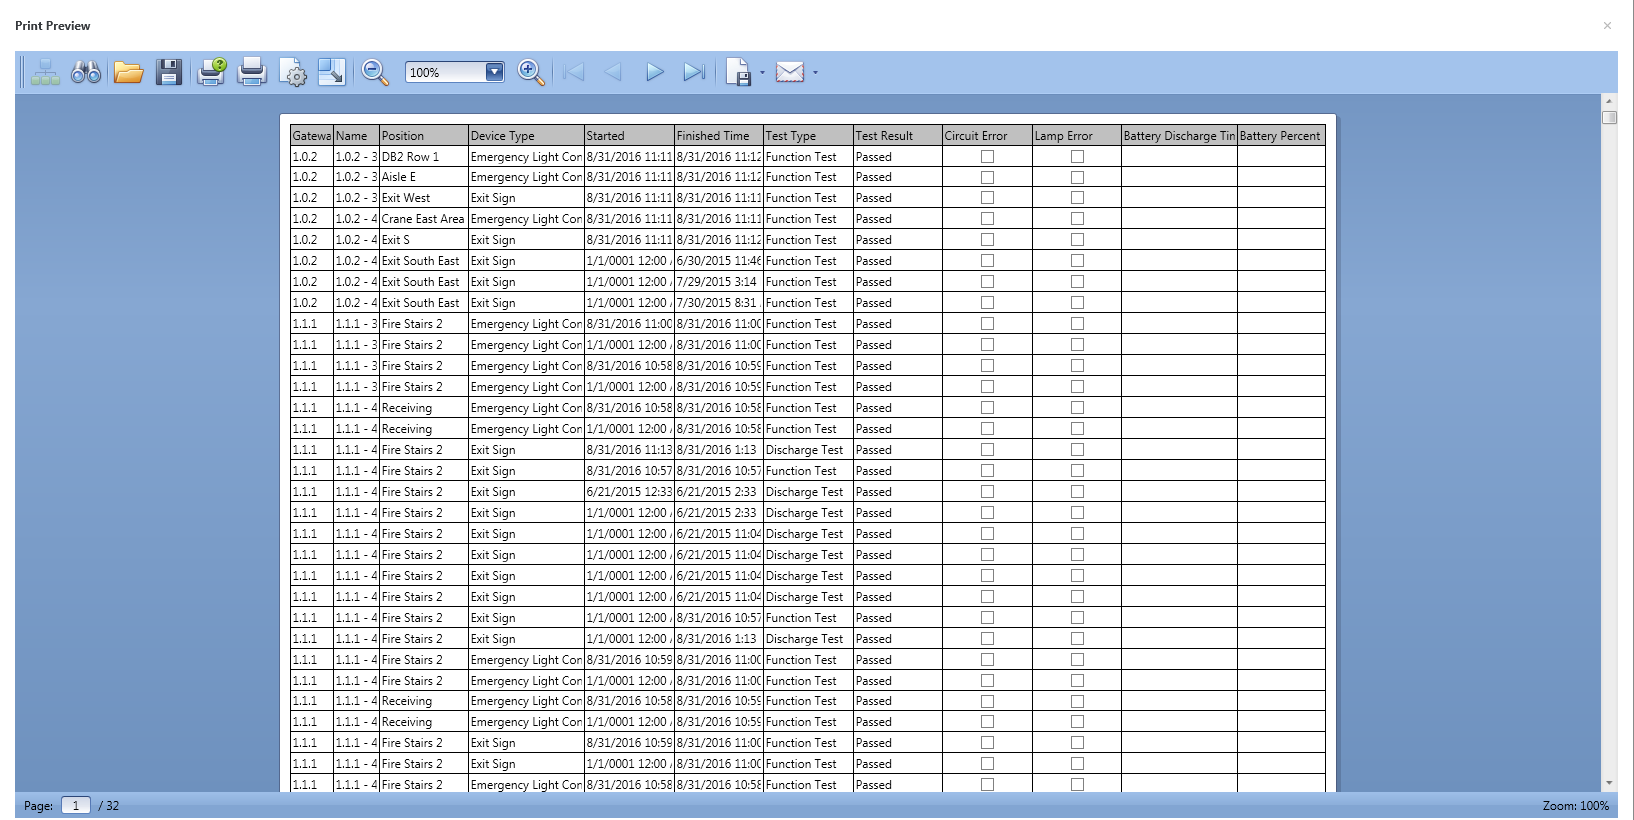Click the vertical scrollbar down arrow

point(1609,783)
